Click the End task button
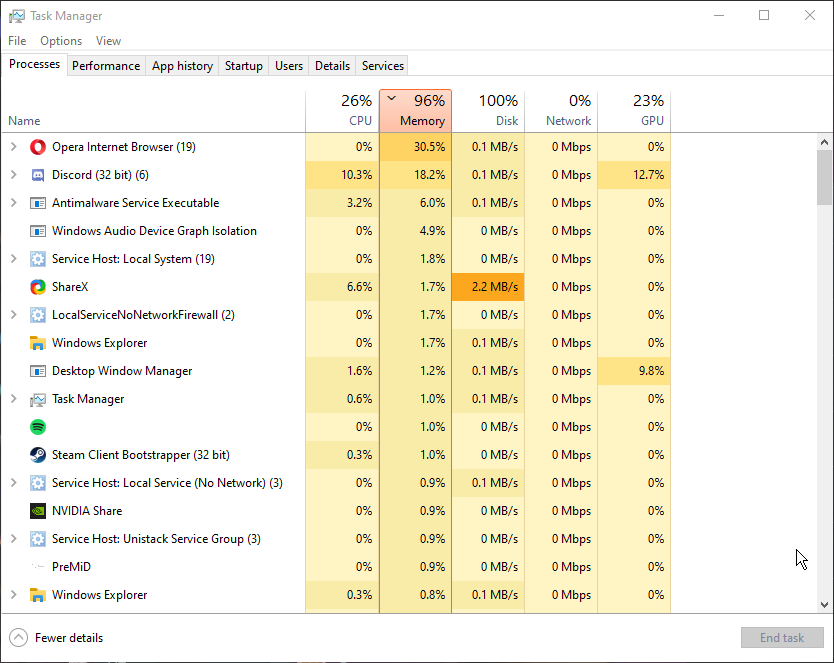Screen dimensions: 834x663 click(782, 637)
